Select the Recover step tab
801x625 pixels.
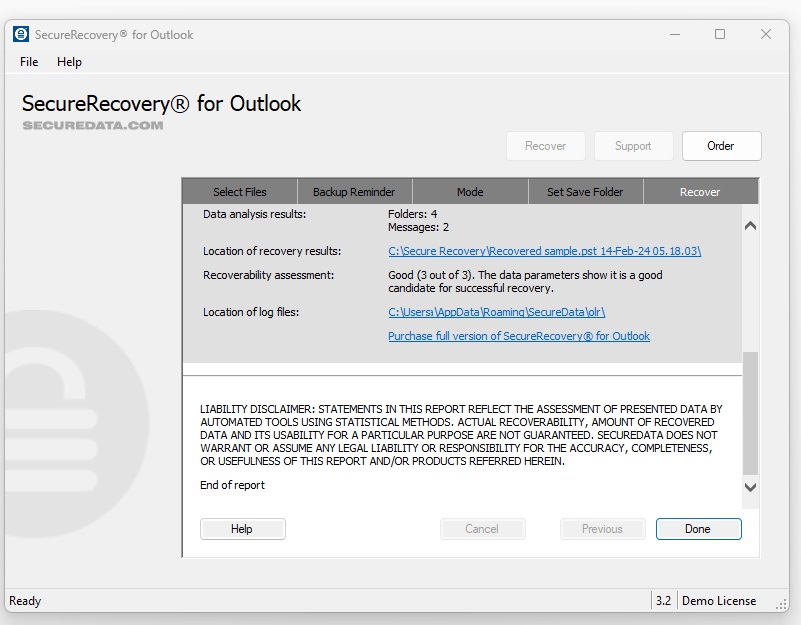click(700, 192)
